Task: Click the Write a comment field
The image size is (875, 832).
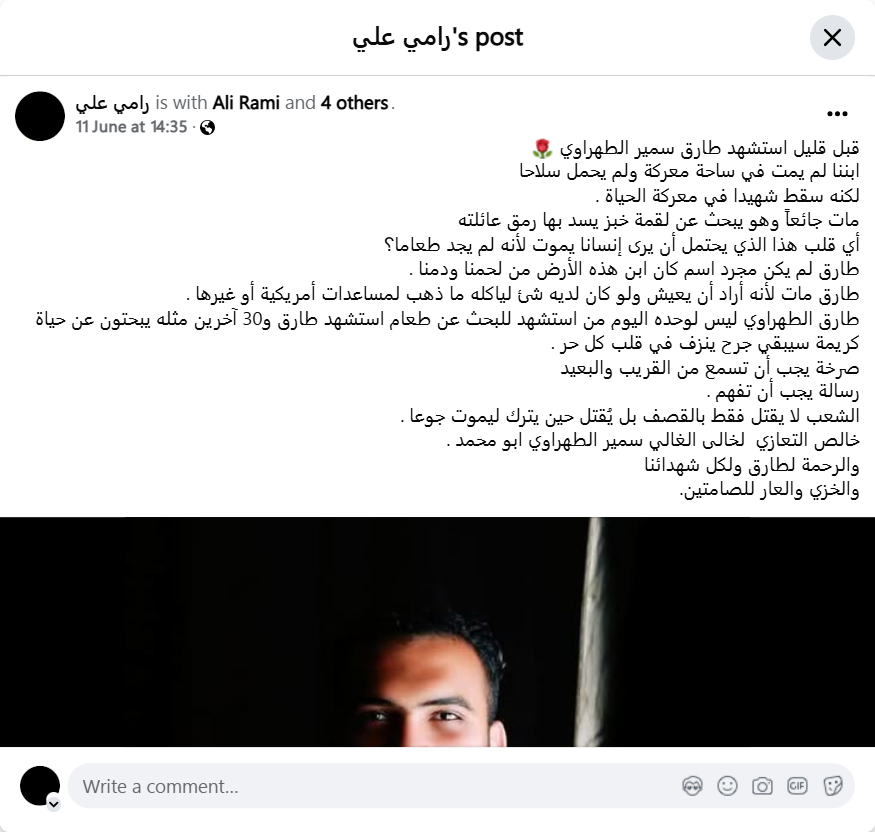Action: click(x=461, y=786)
